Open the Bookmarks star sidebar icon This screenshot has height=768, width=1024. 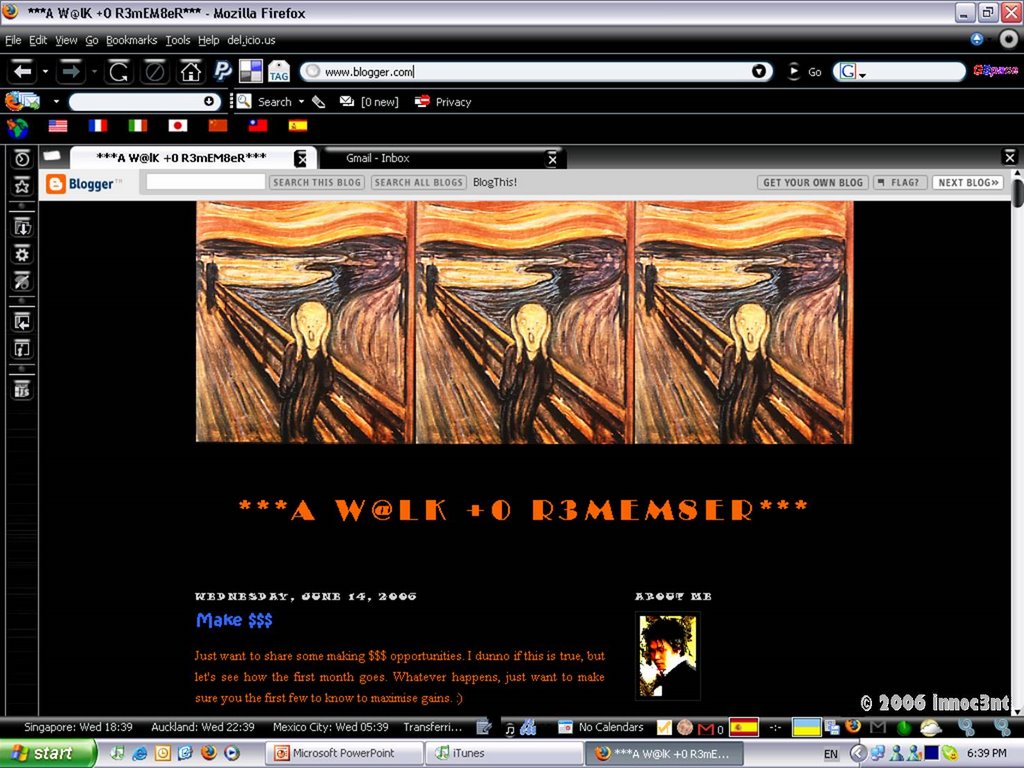point(22,186)
